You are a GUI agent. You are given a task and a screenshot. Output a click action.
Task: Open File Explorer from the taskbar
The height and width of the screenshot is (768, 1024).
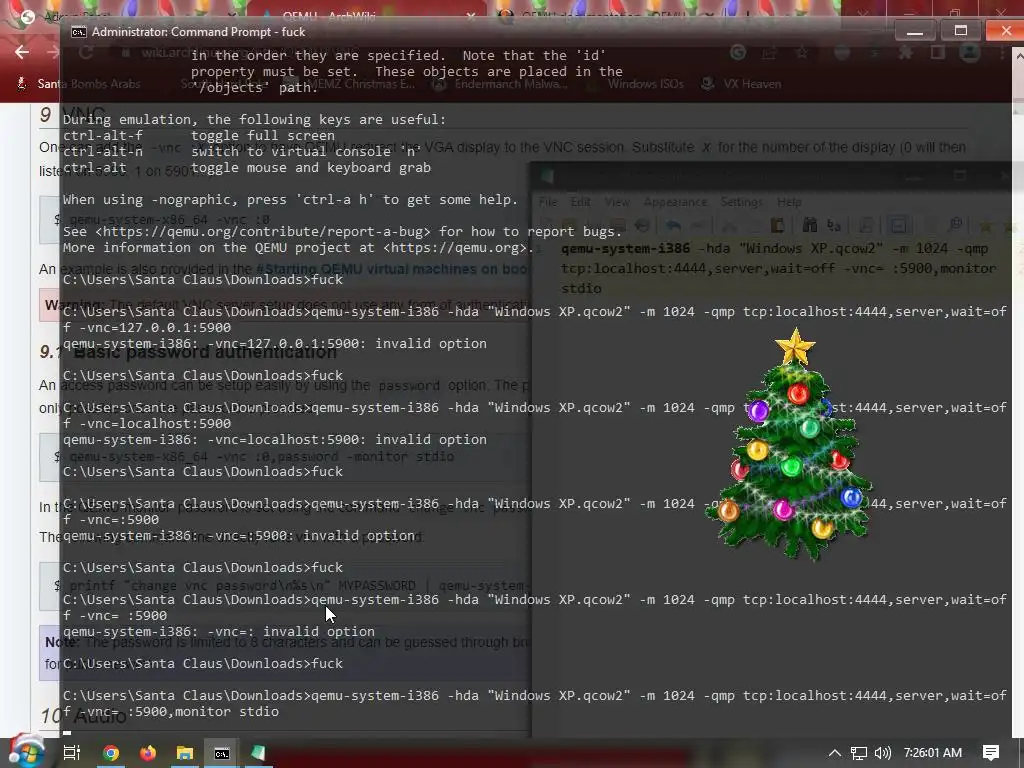[185, 753]
